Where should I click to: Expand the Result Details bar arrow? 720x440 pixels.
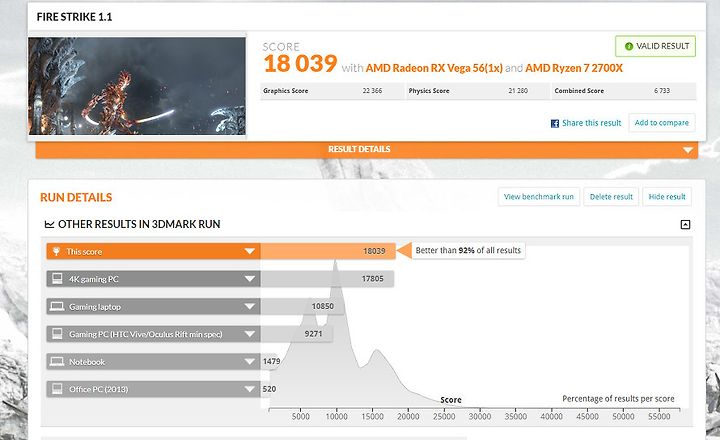(687, 150)
